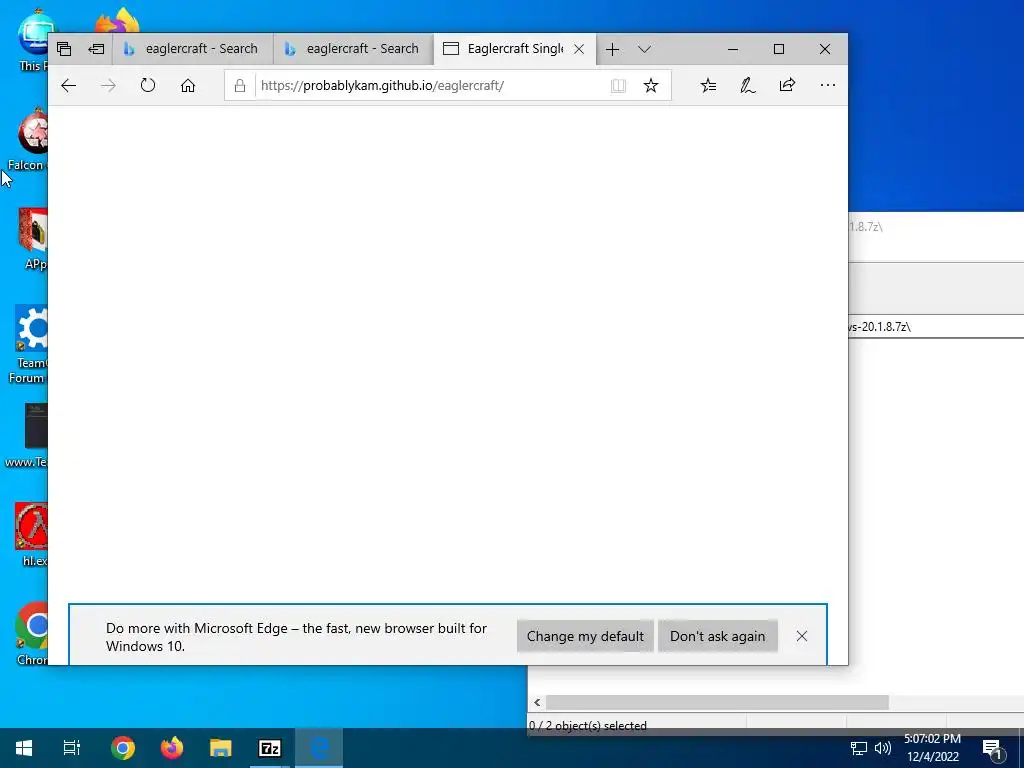
Task: Open Task View on the taskbar
Action: click(x=72, y=748)
